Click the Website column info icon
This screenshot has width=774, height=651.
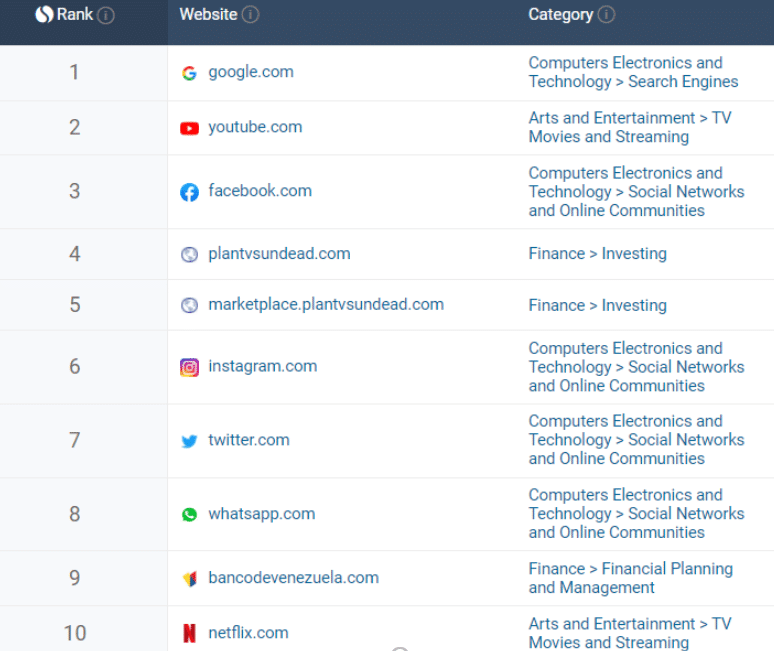coord(251,15)
